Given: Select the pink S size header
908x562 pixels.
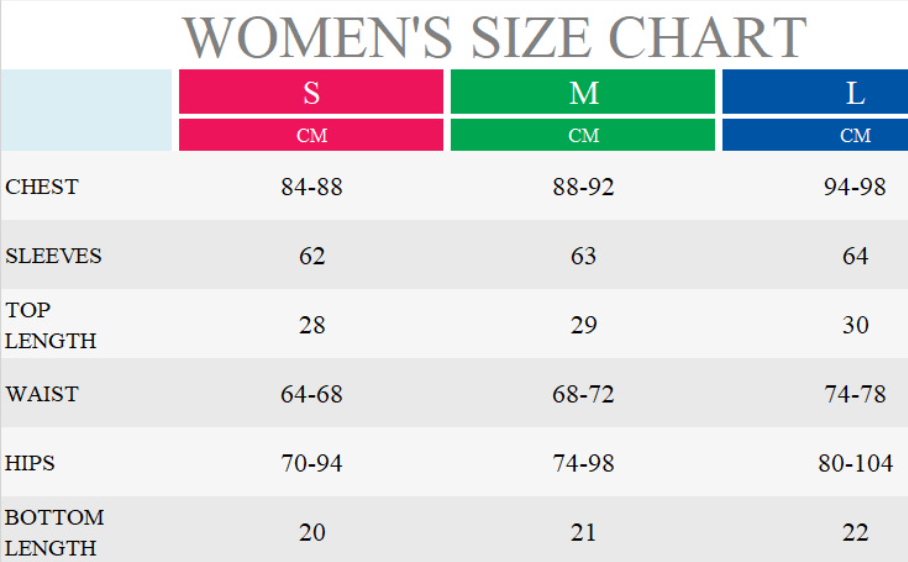Looking at the screenshot, I should [311, 93].
